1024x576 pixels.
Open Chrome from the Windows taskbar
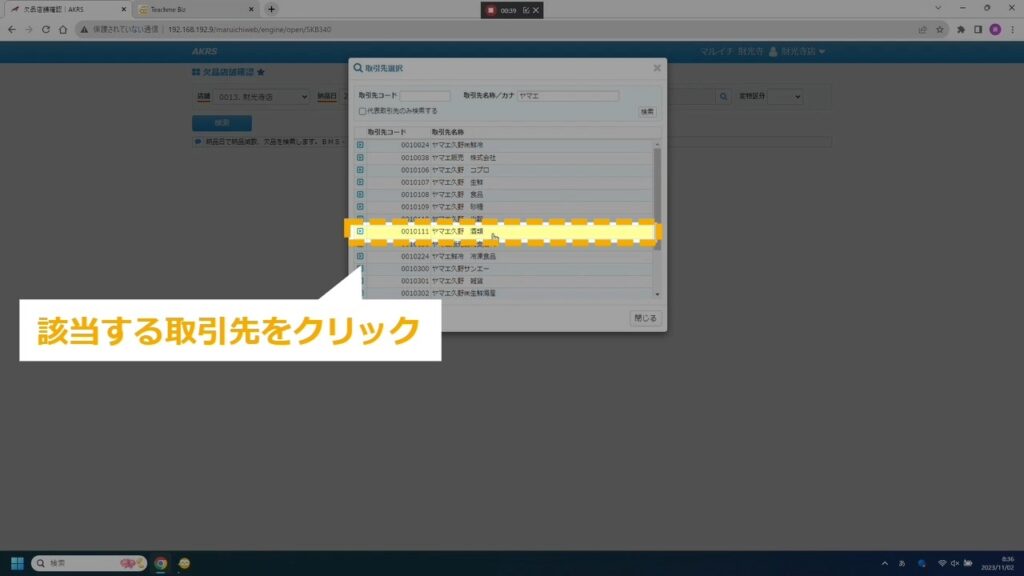tap(160, 563)
